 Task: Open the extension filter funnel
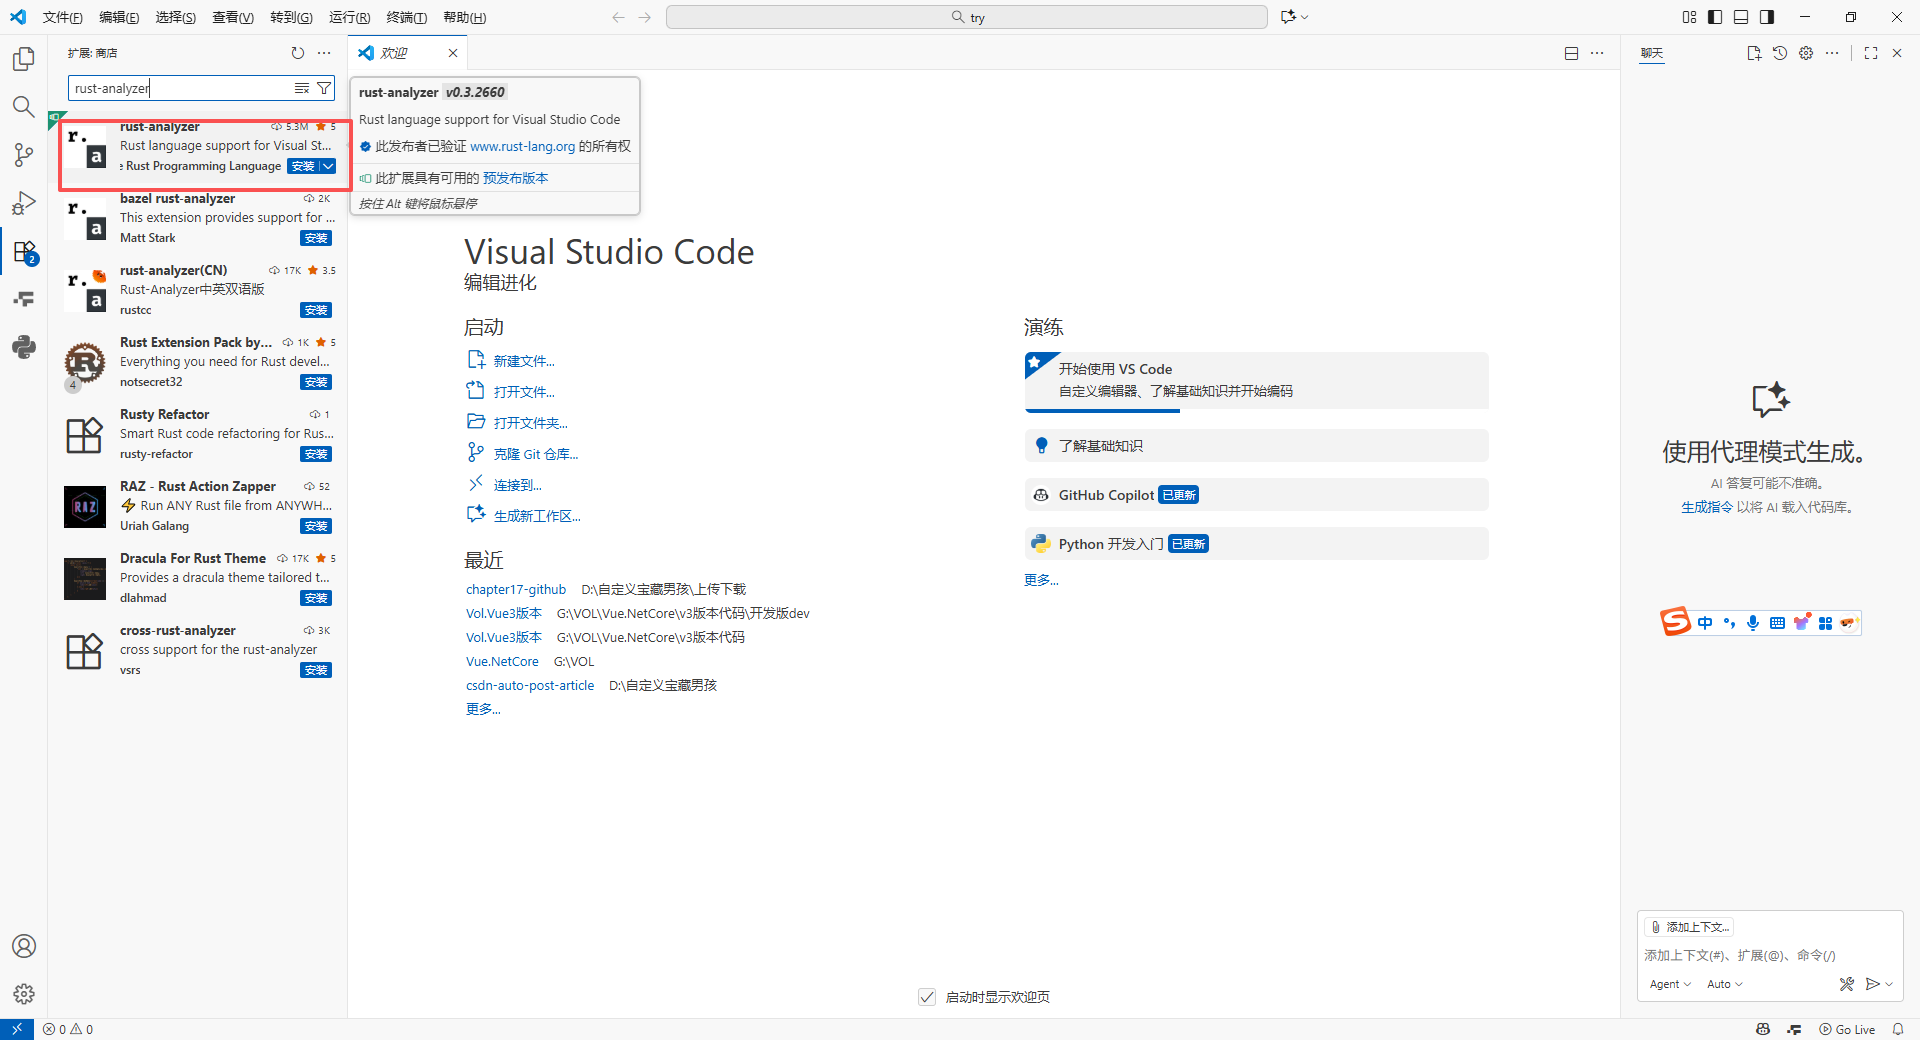coord(324,88)
